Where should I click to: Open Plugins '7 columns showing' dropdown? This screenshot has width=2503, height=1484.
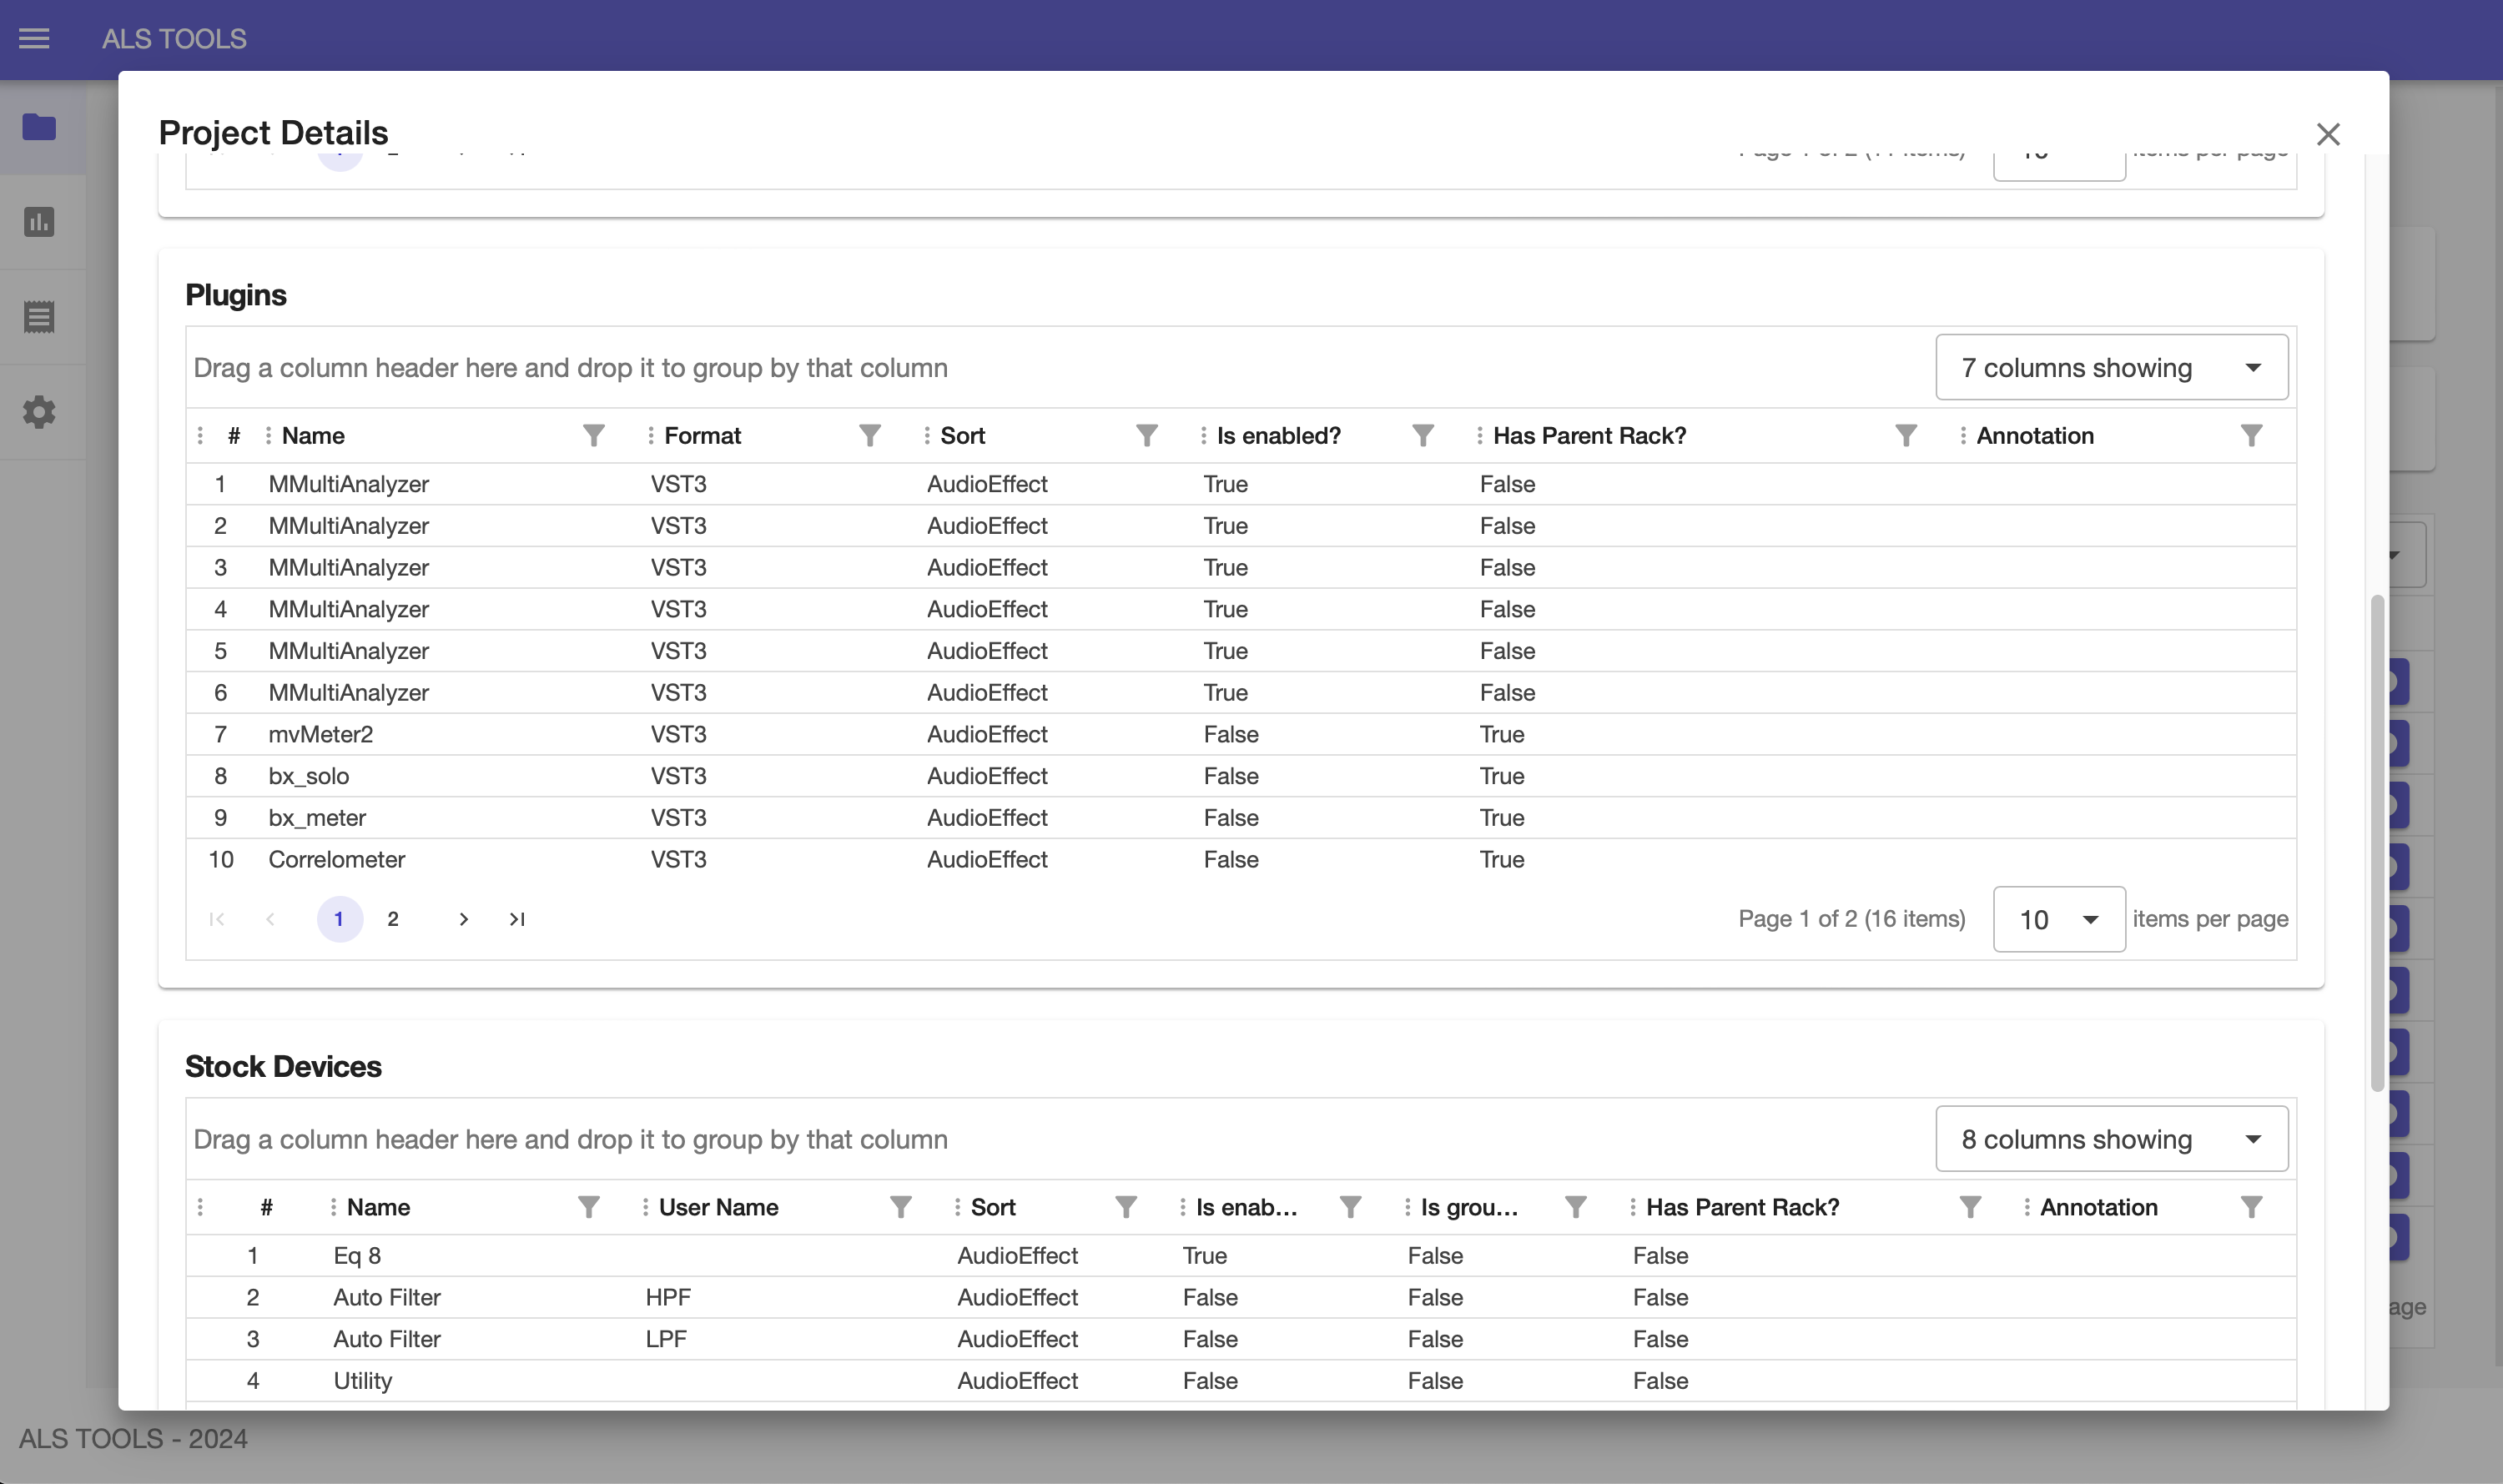coord(2111,368)
